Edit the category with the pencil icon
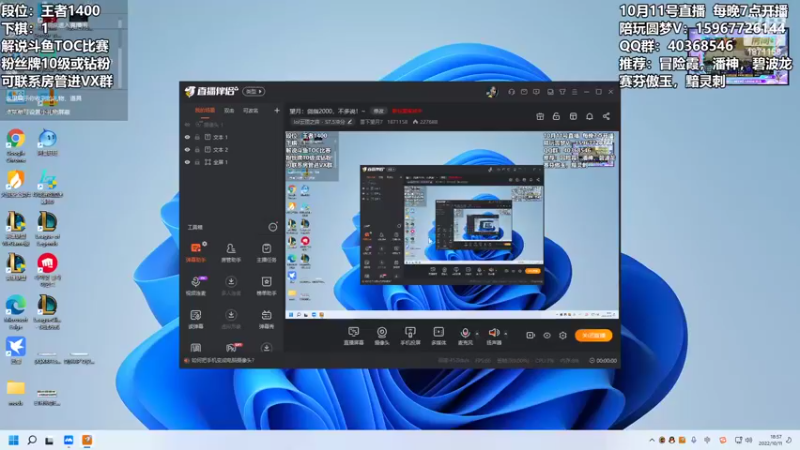Image resolution: width=800 pixels, height=450 pixels. coord(349,122)
